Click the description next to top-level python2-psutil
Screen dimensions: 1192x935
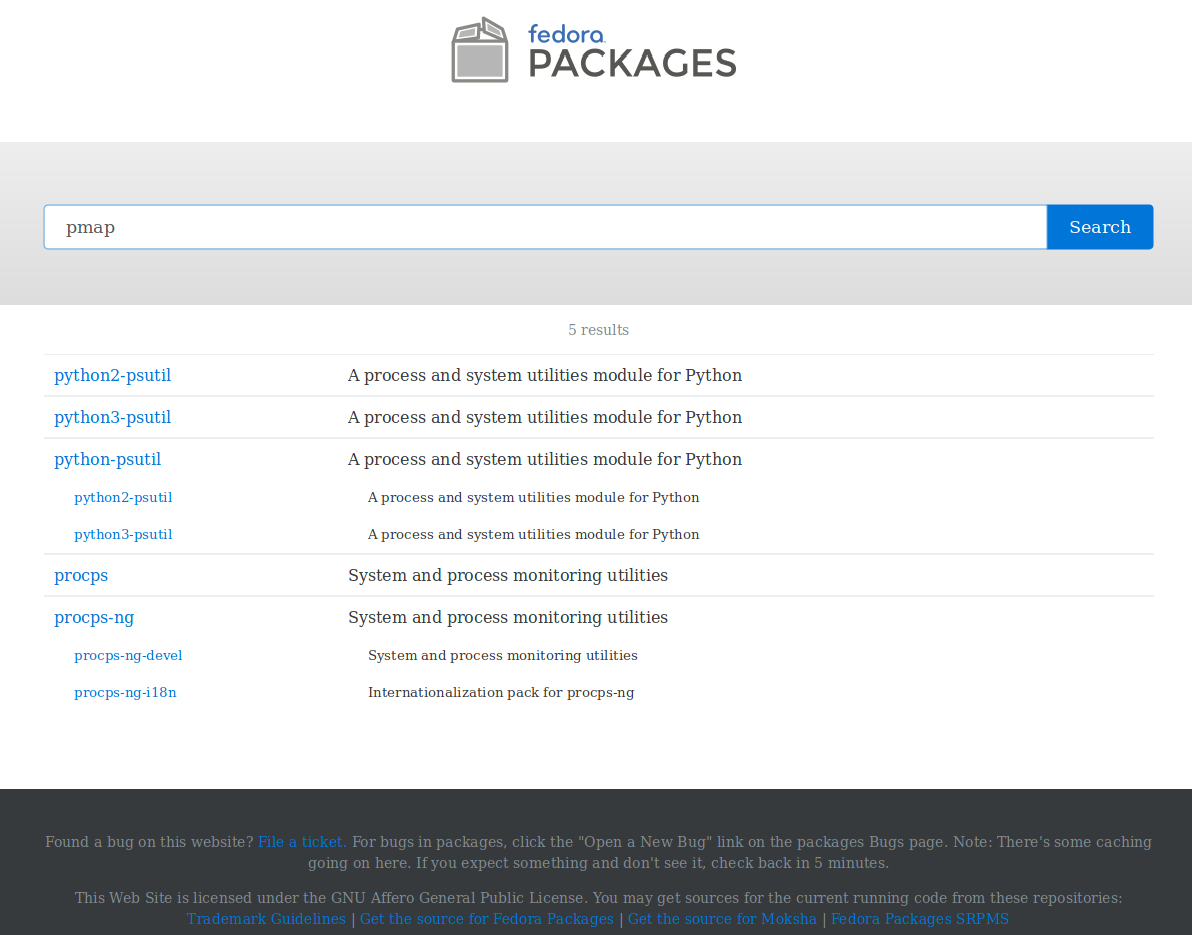point(544,376)
